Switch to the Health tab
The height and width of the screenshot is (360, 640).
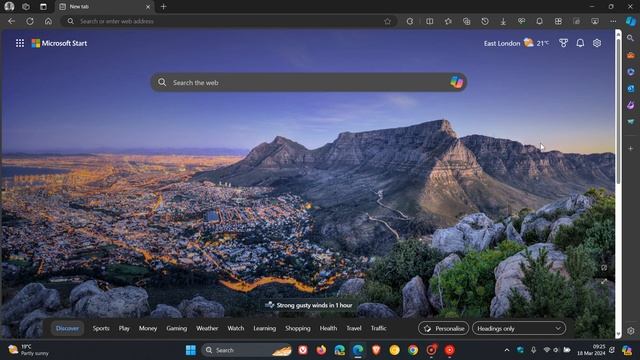328,328
